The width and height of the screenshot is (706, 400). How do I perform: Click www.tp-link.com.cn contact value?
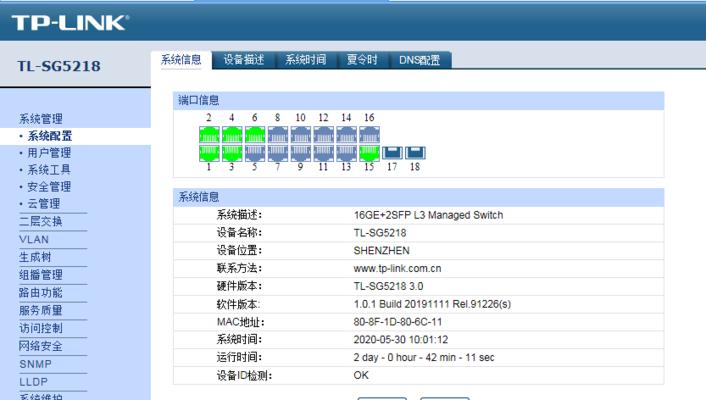(397, 268)
